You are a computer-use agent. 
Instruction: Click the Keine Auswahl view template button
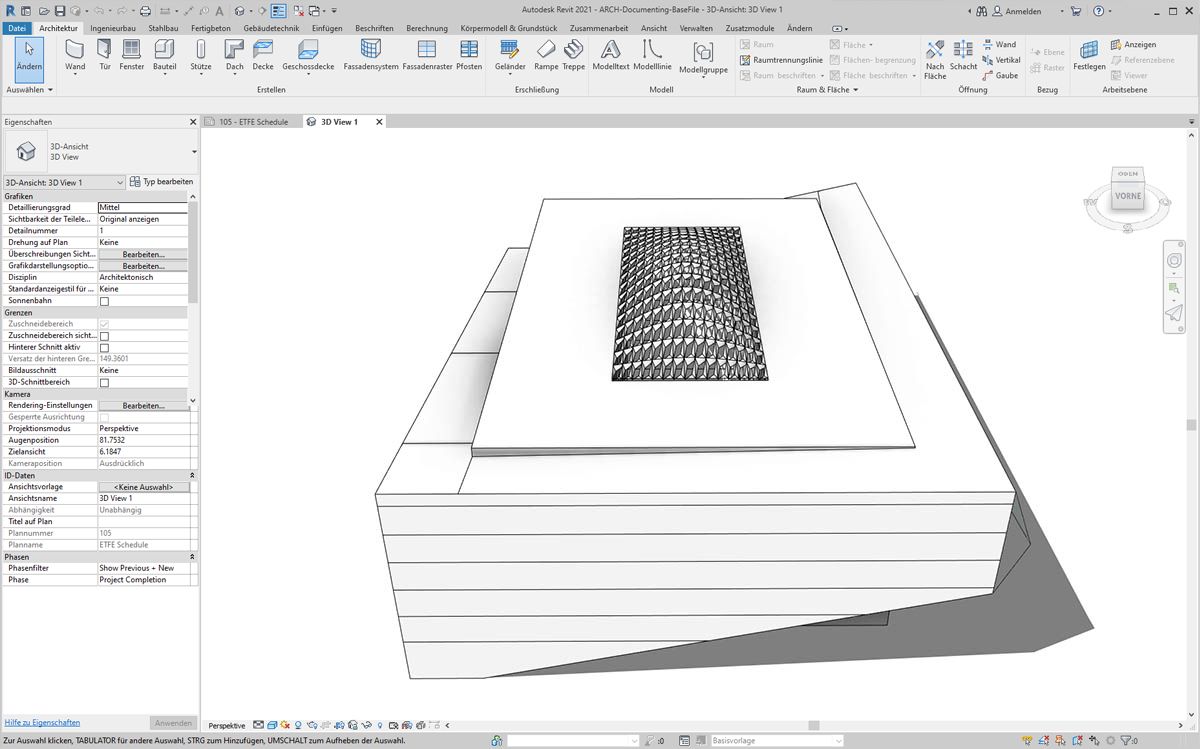(144, 487)
